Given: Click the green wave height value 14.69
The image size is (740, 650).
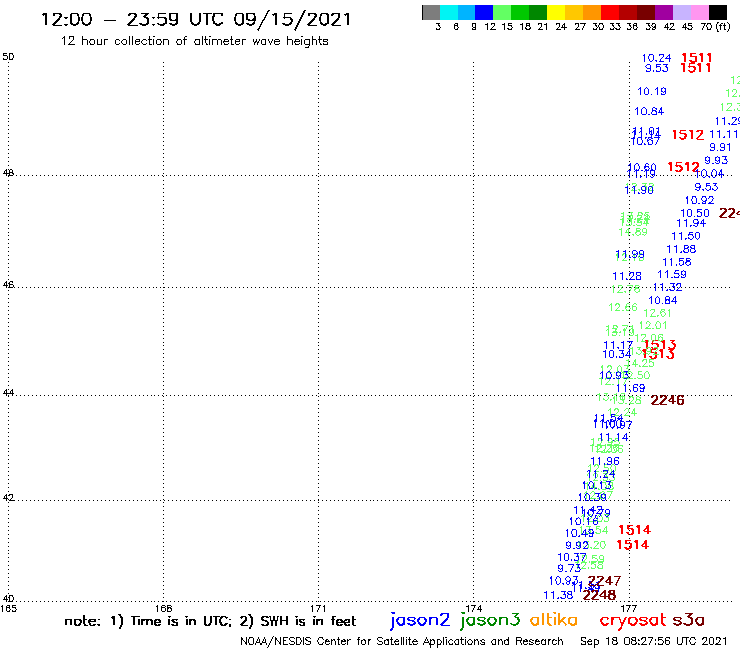Looking at the screenshot, I should [633, 232].
